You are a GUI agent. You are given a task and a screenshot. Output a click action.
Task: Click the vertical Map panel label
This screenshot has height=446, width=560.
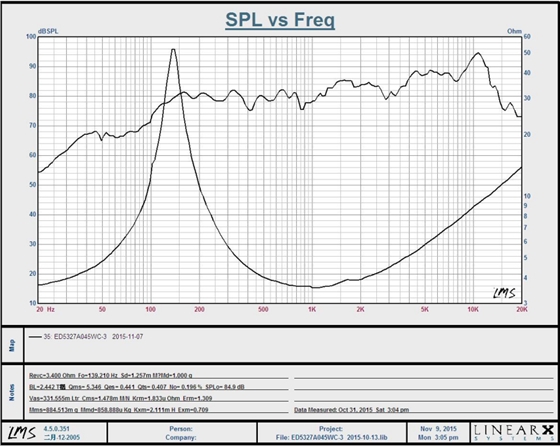[x=12, y=345]
